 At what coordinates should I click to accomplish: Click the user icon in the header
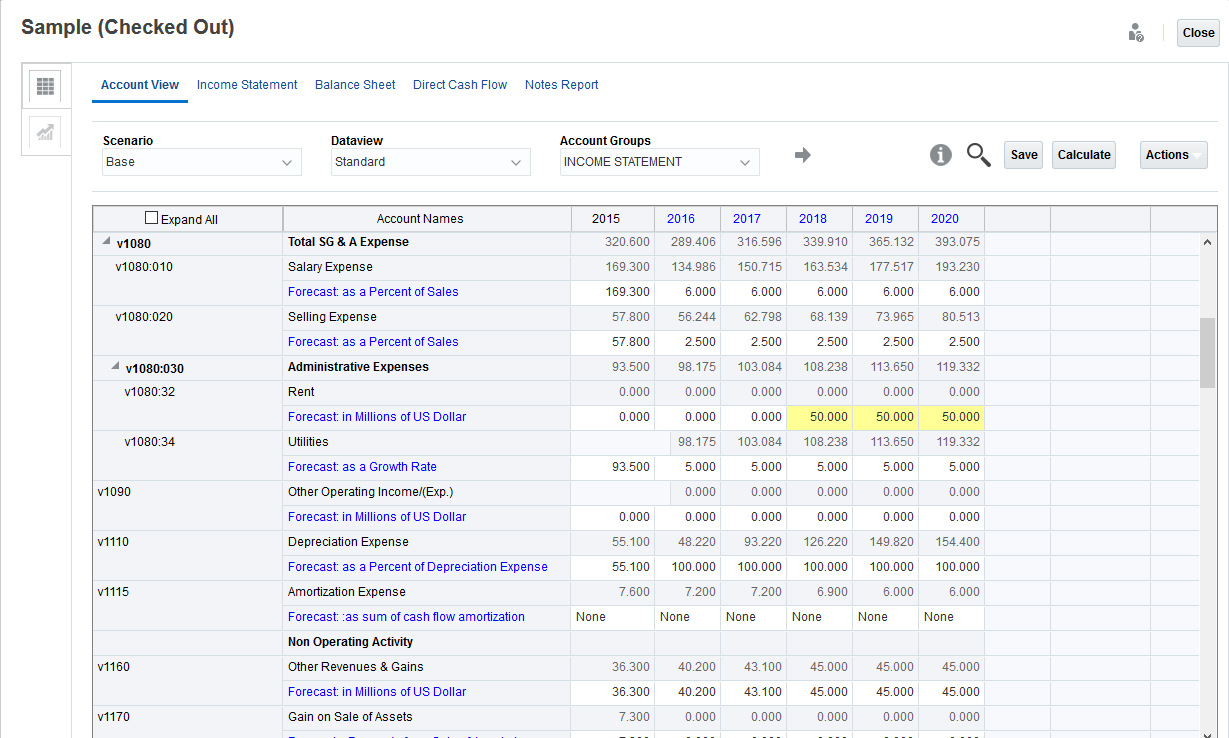1136,31
